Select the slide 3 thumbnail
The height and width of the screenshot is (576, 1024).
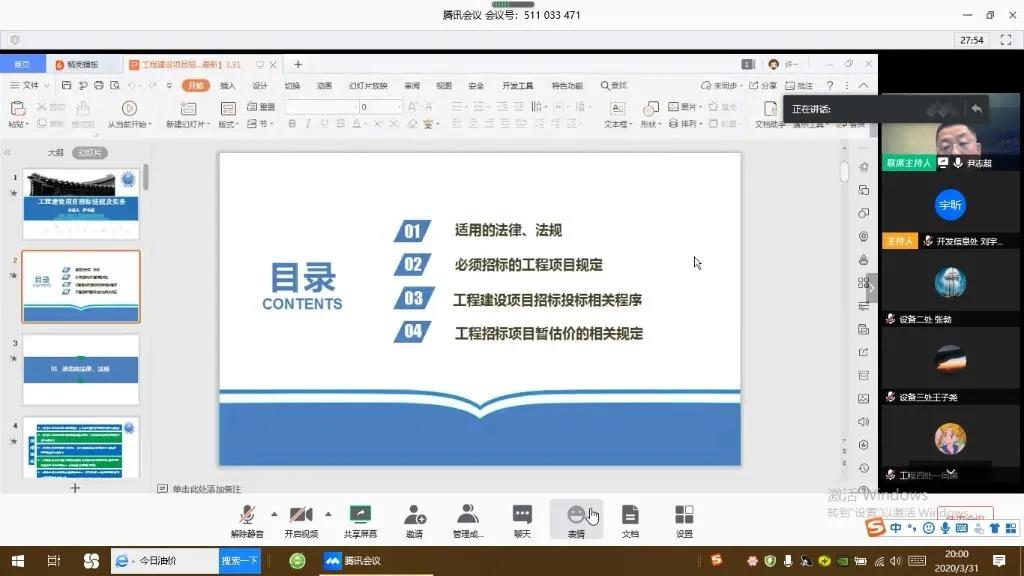point(81,369)
